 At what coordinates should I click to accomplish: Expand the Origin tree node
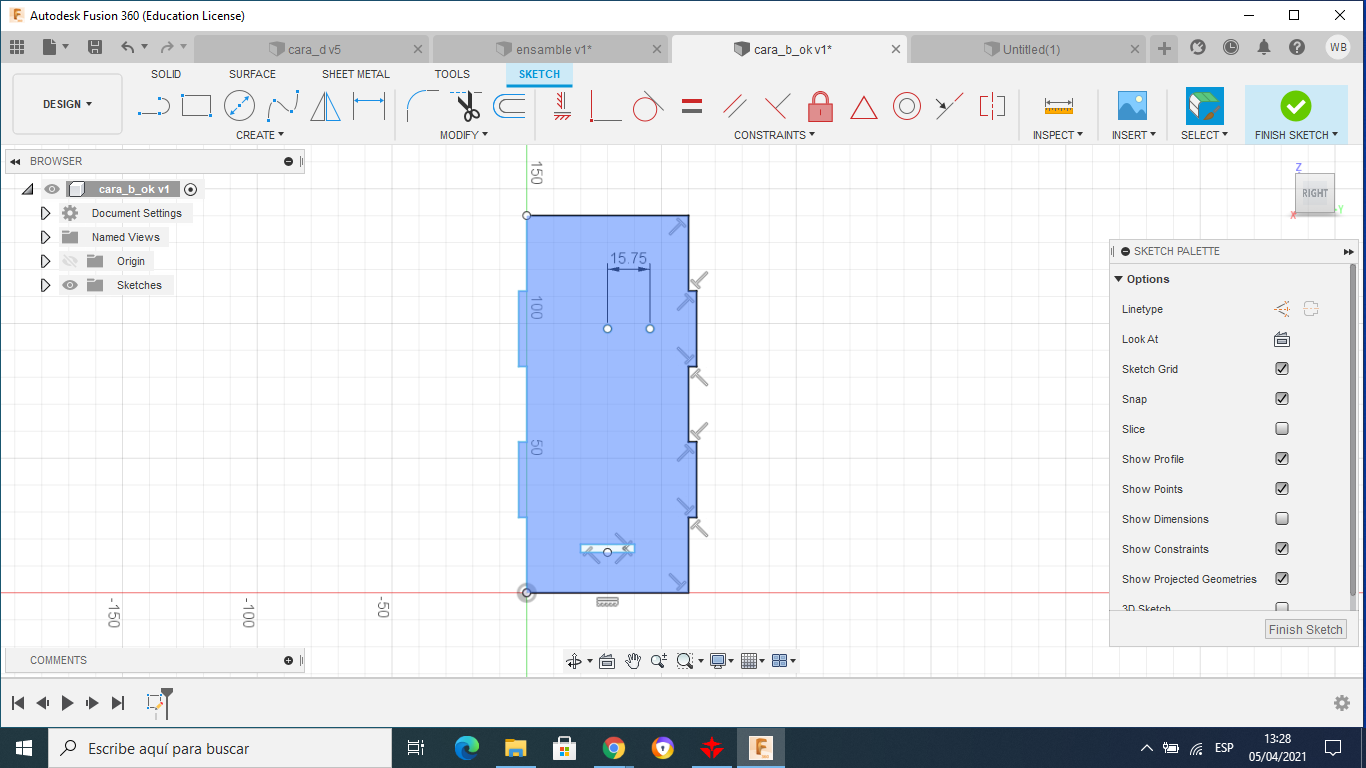coord(45,261)
